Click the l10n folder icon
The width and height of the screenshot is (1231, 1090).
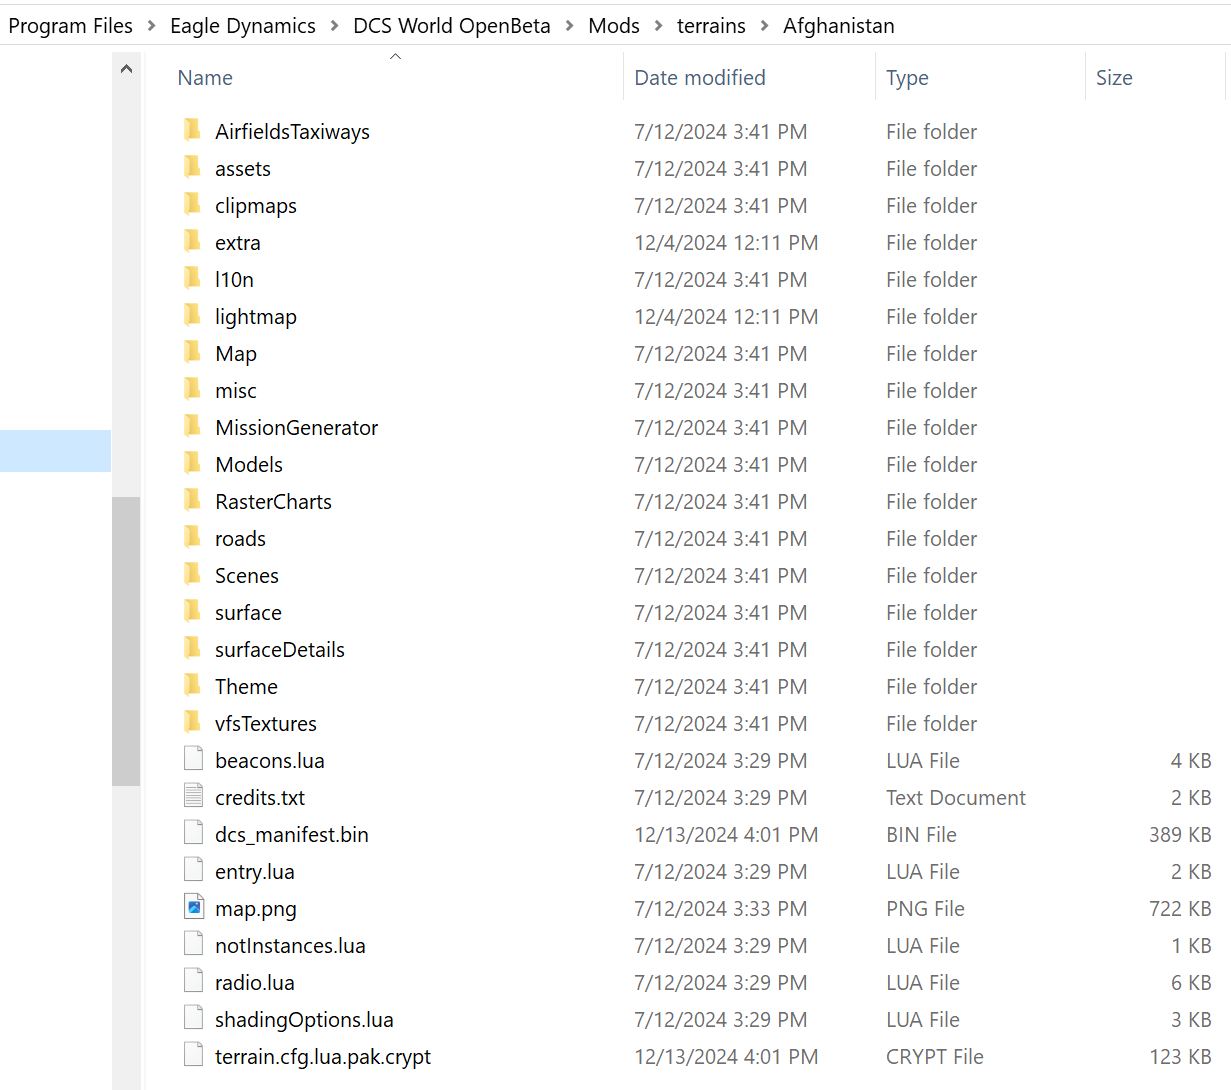coord(193,278)
